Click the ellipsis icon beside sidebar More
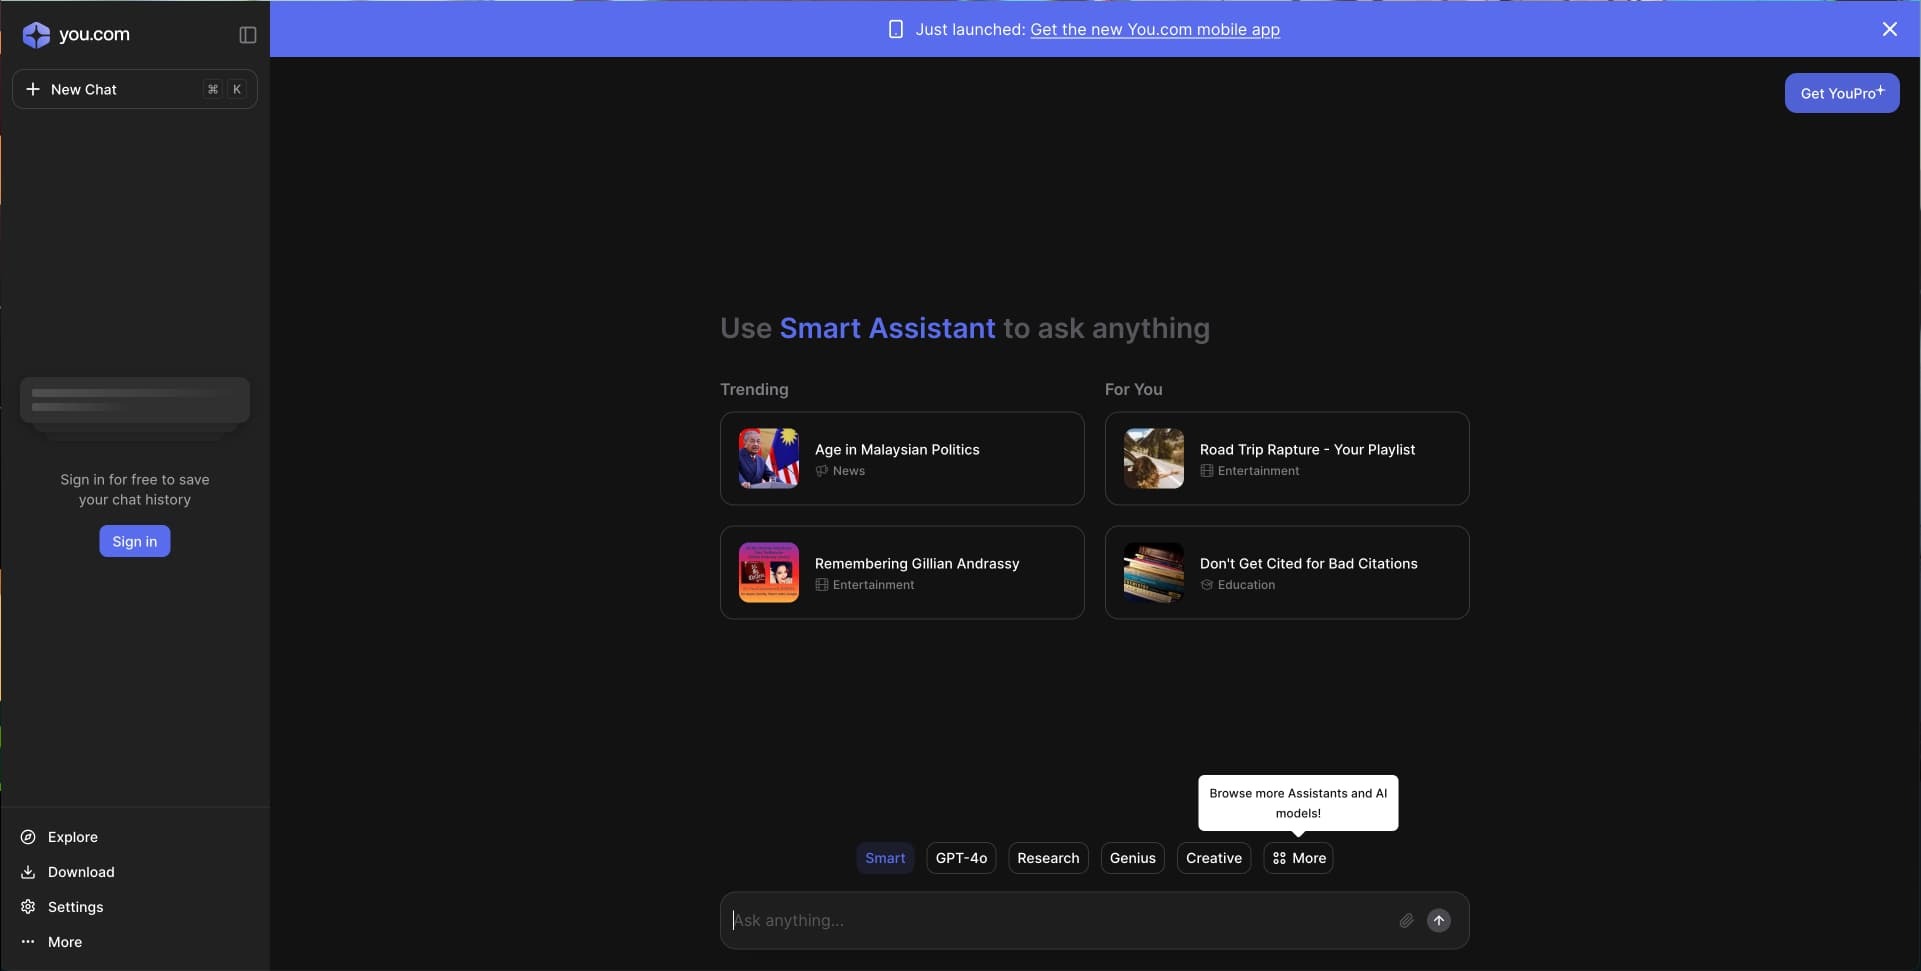1921x971 pixels. [x=28, y=942]
